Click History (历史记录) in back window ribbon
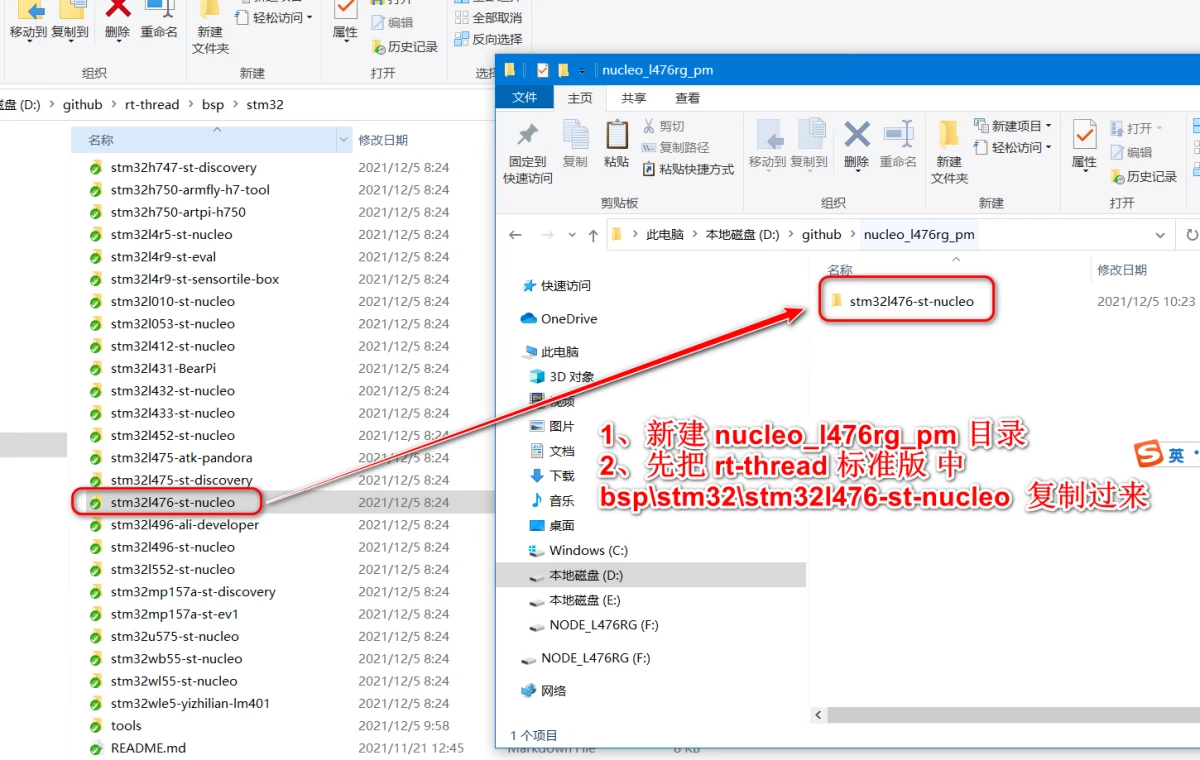This screenshot has width=1200, height=760. 405,47
